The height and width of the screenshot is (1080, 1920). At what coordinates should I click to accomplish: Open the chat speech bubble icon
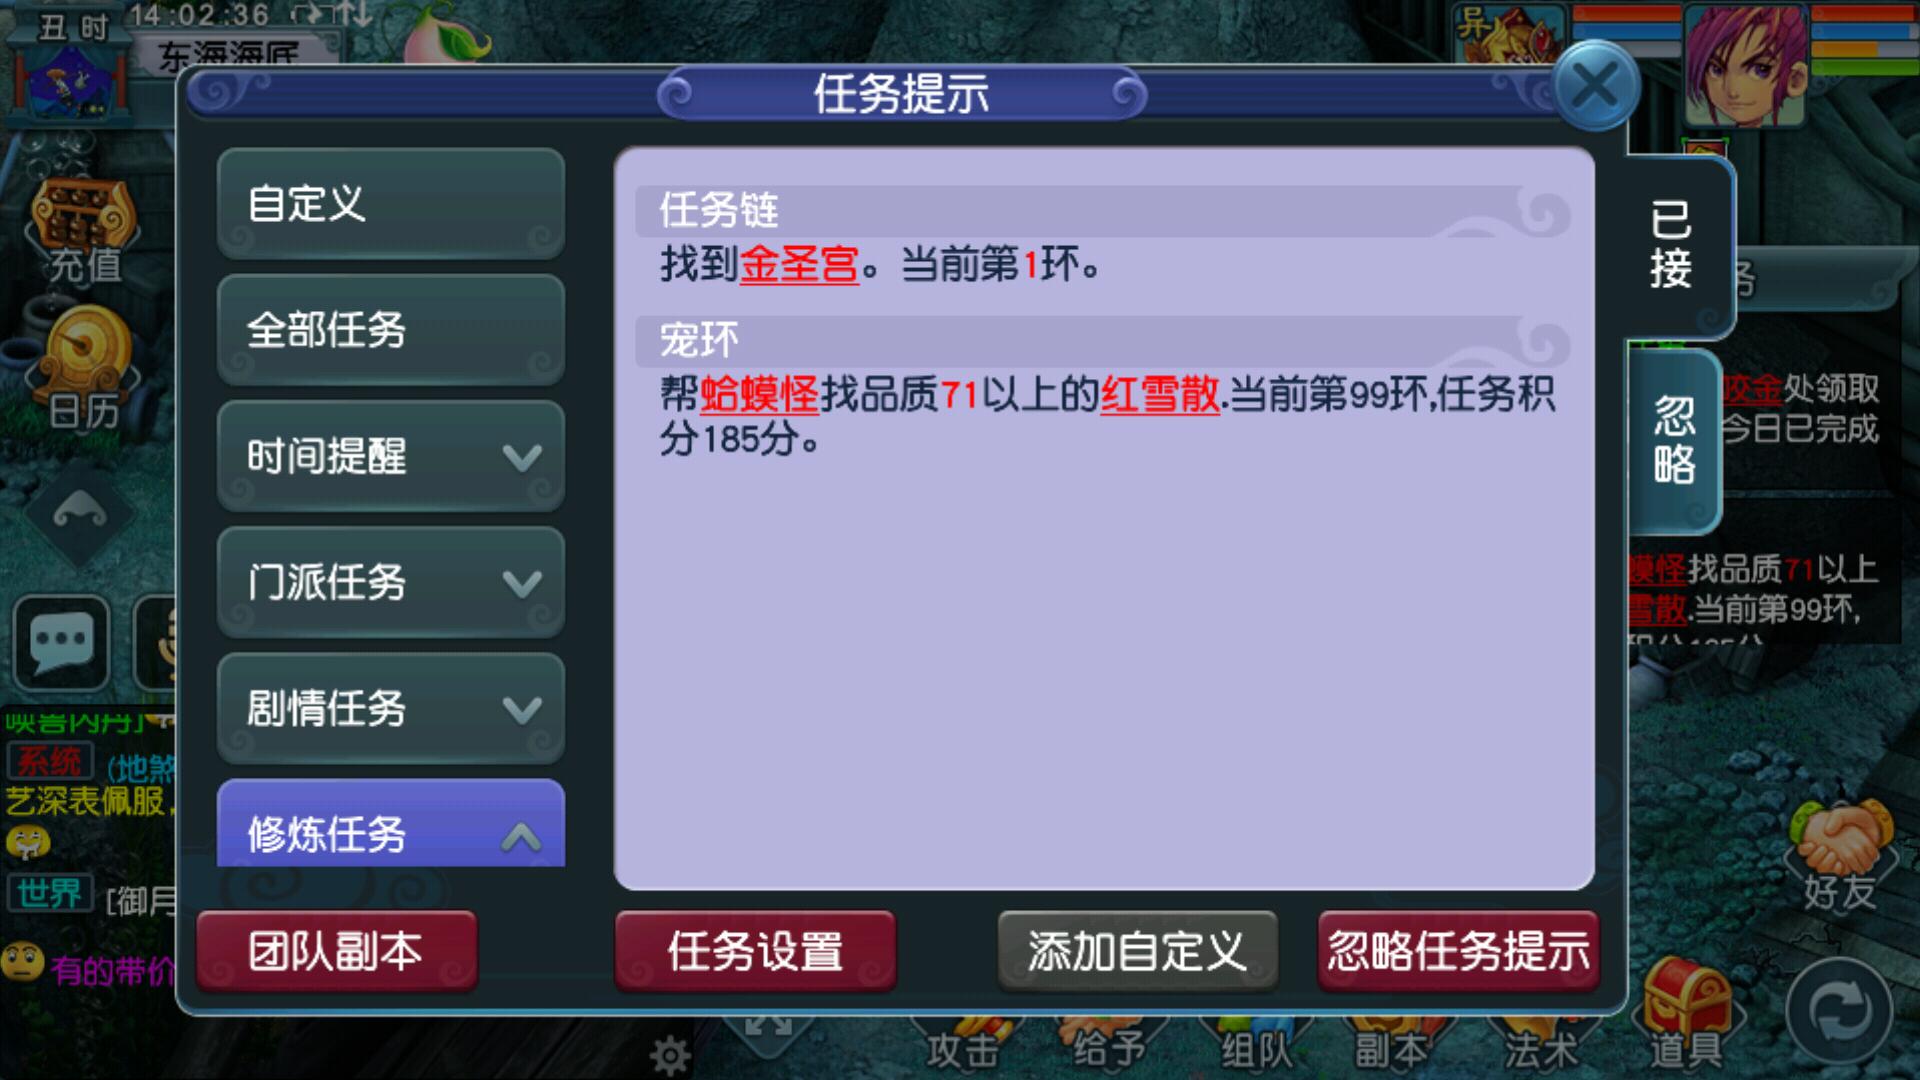(x=62, y=641)
